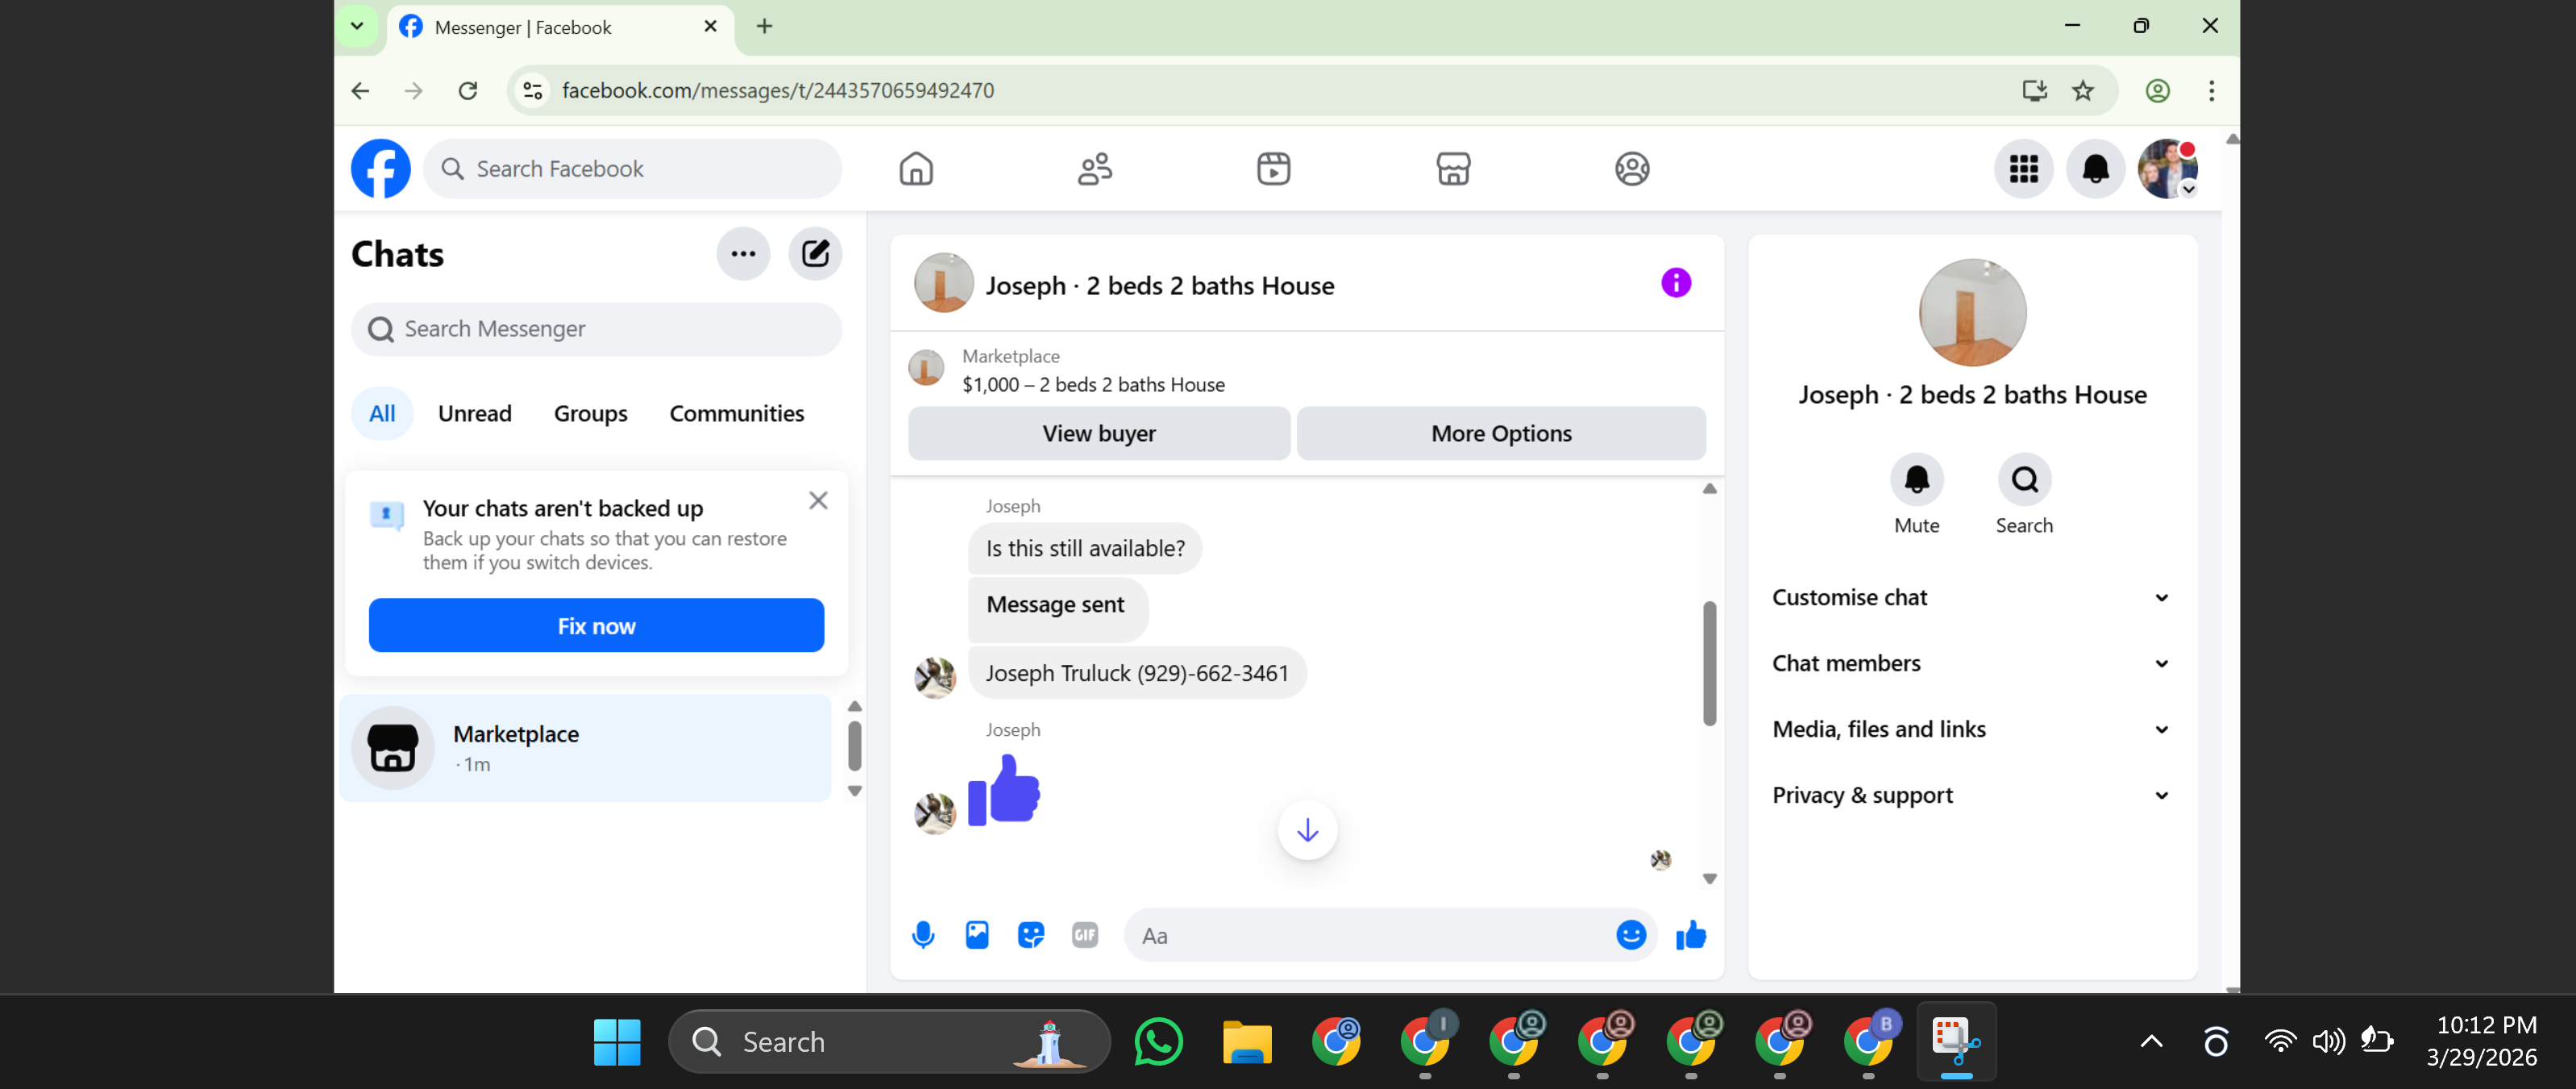Bookmark this page with star icon
The height and width of the screenshot is (1089, 2576).
click(2083, 91)
